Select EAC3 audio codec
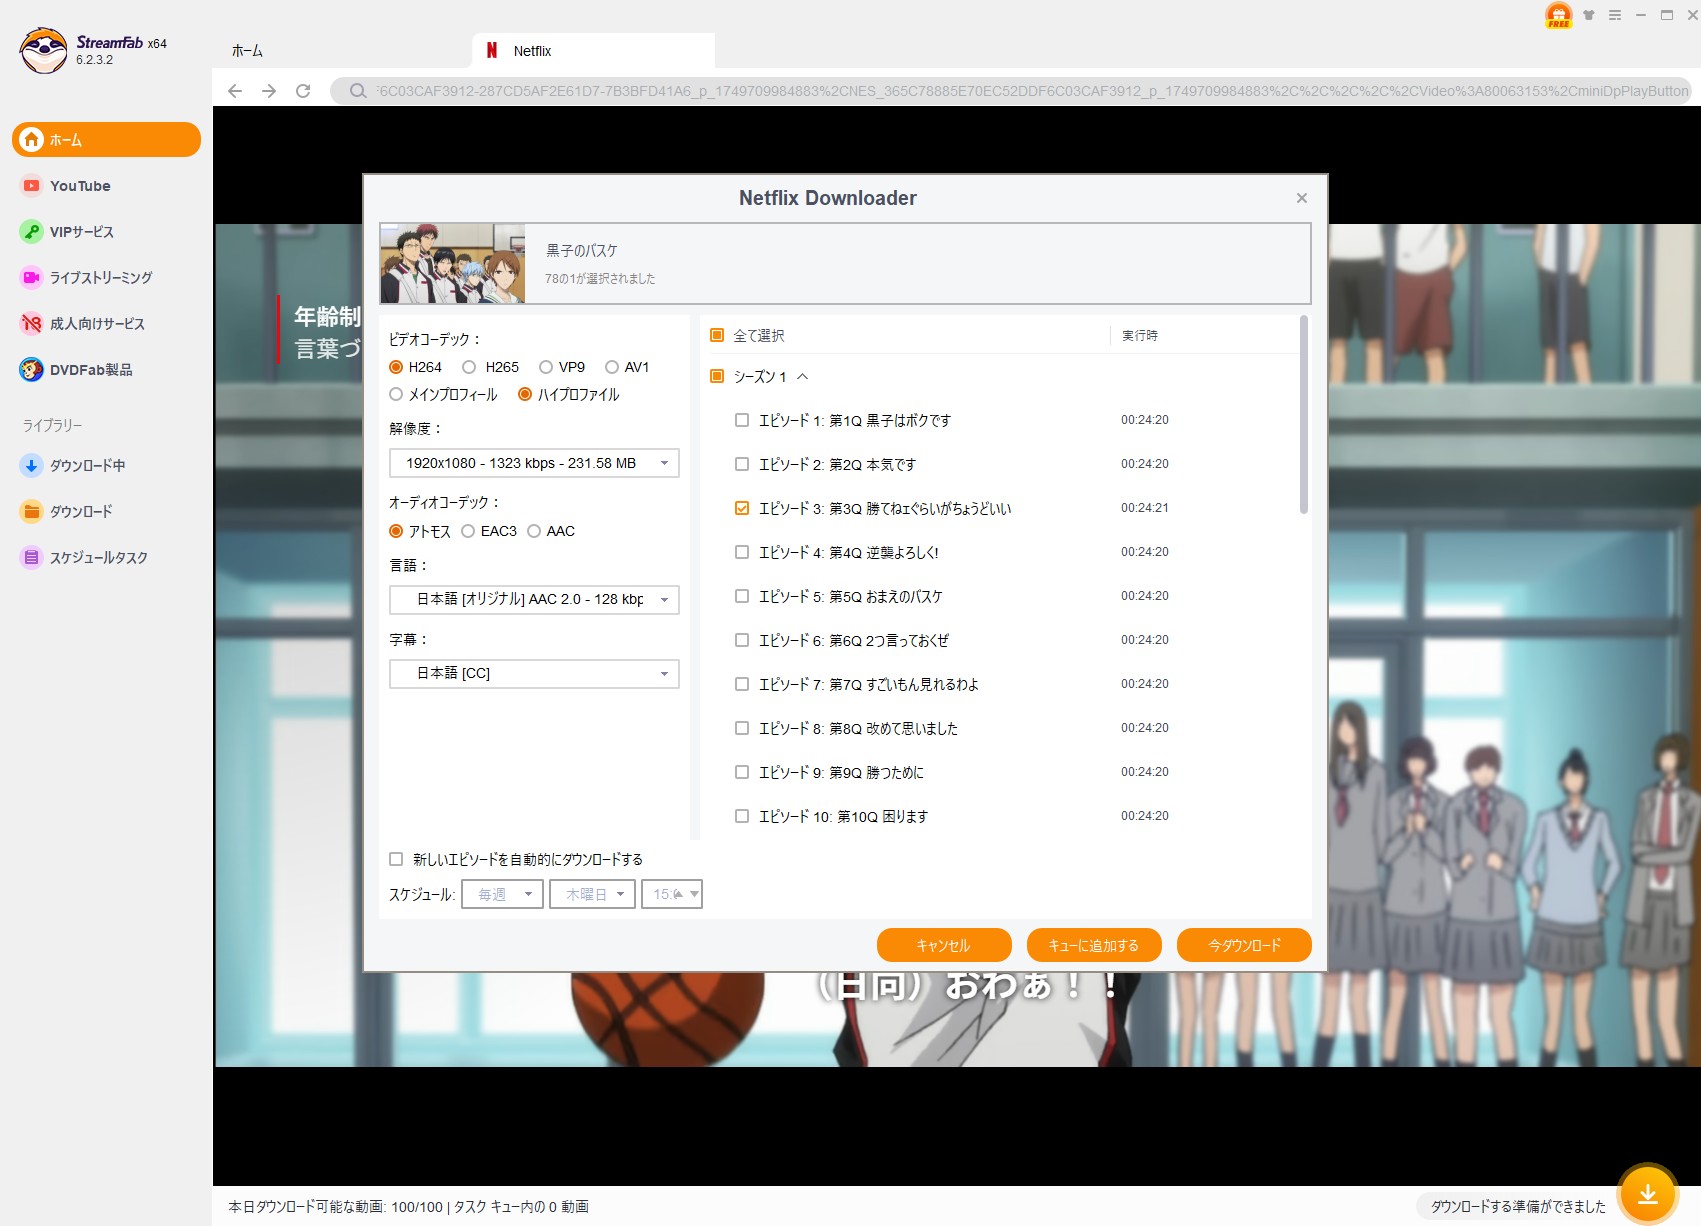 (468, 531)
